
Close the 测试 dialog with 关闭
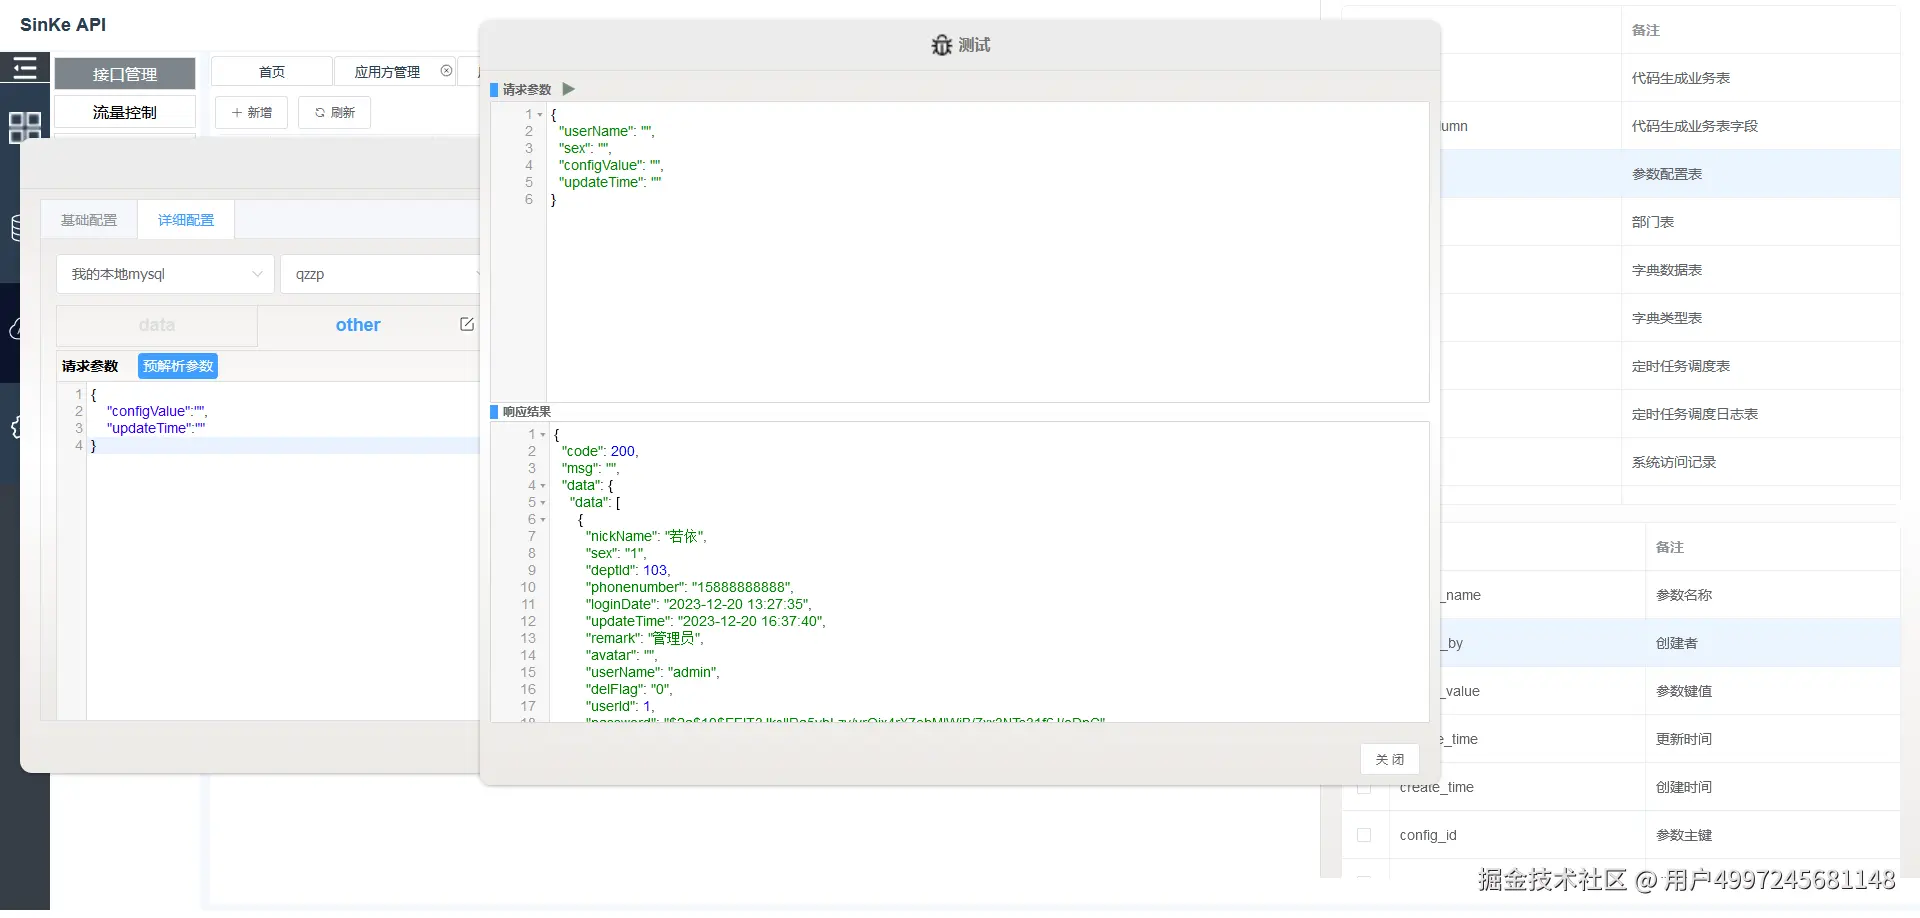[x=1390, y=759]
